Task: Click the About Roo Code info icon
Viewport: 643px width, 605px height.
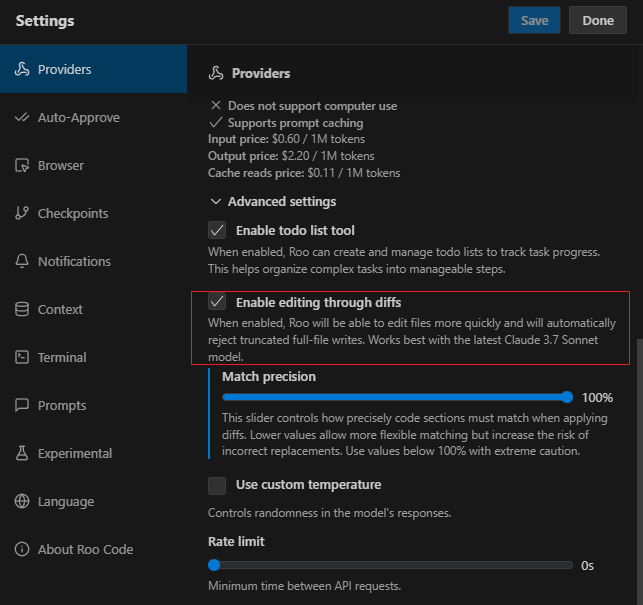Action: [x=22, y=549]
